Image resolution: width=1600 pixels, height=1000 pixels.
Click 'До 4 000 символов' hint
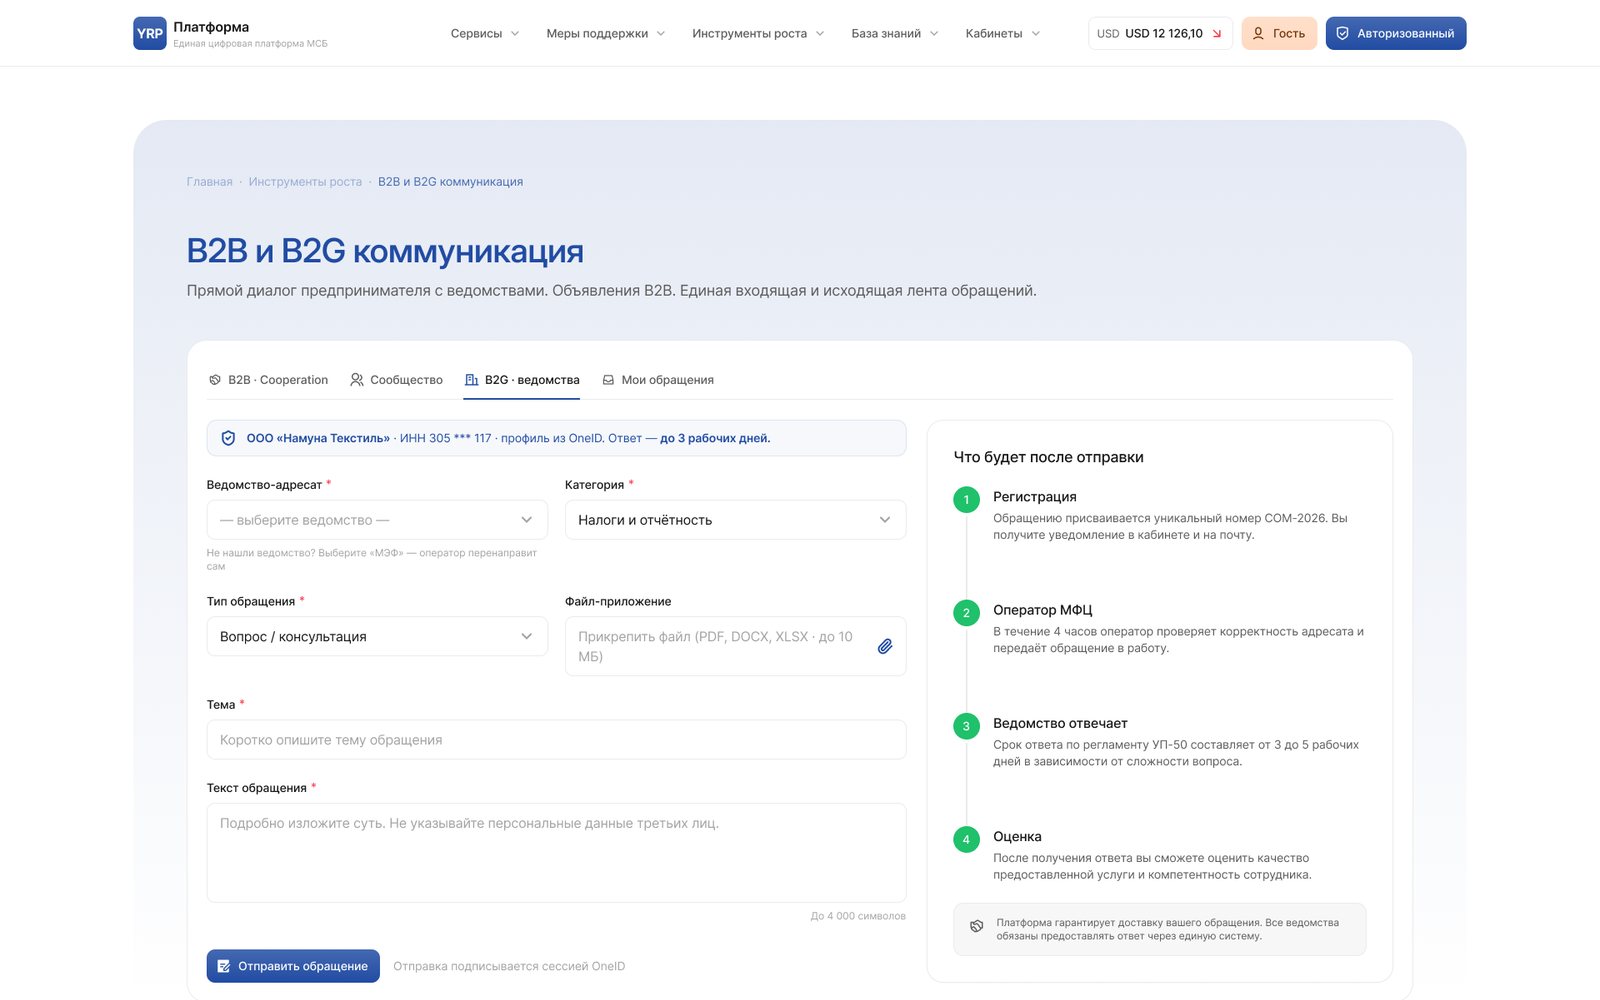(858, 916)
